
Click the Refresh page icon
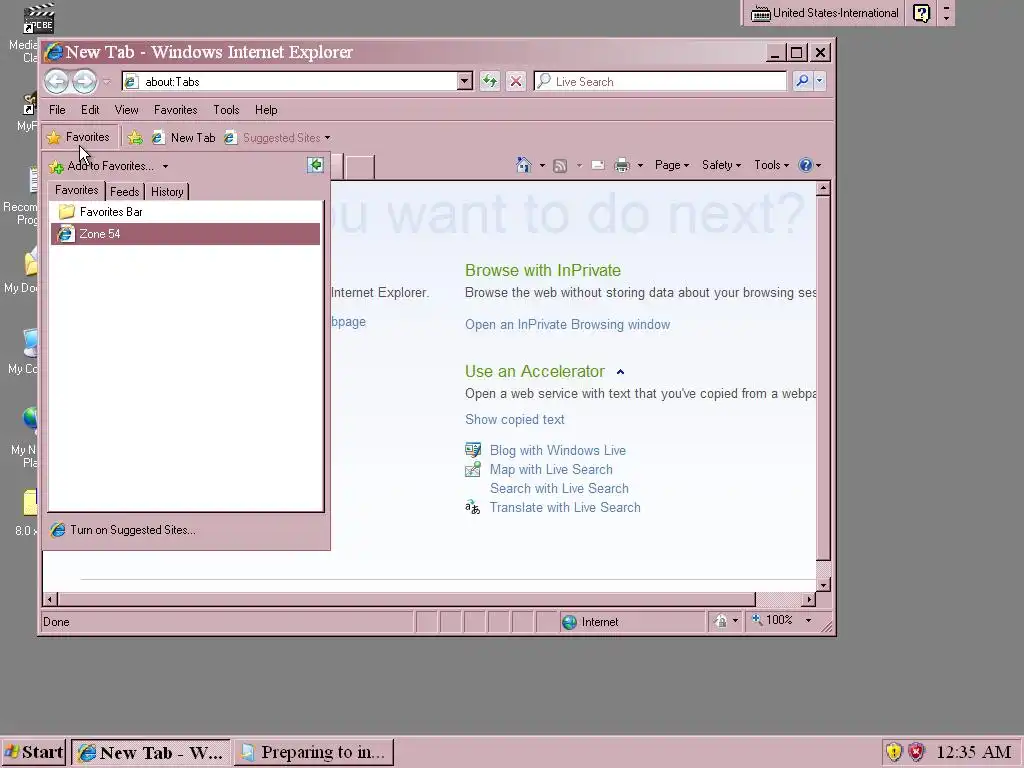(x=490, y=82)
